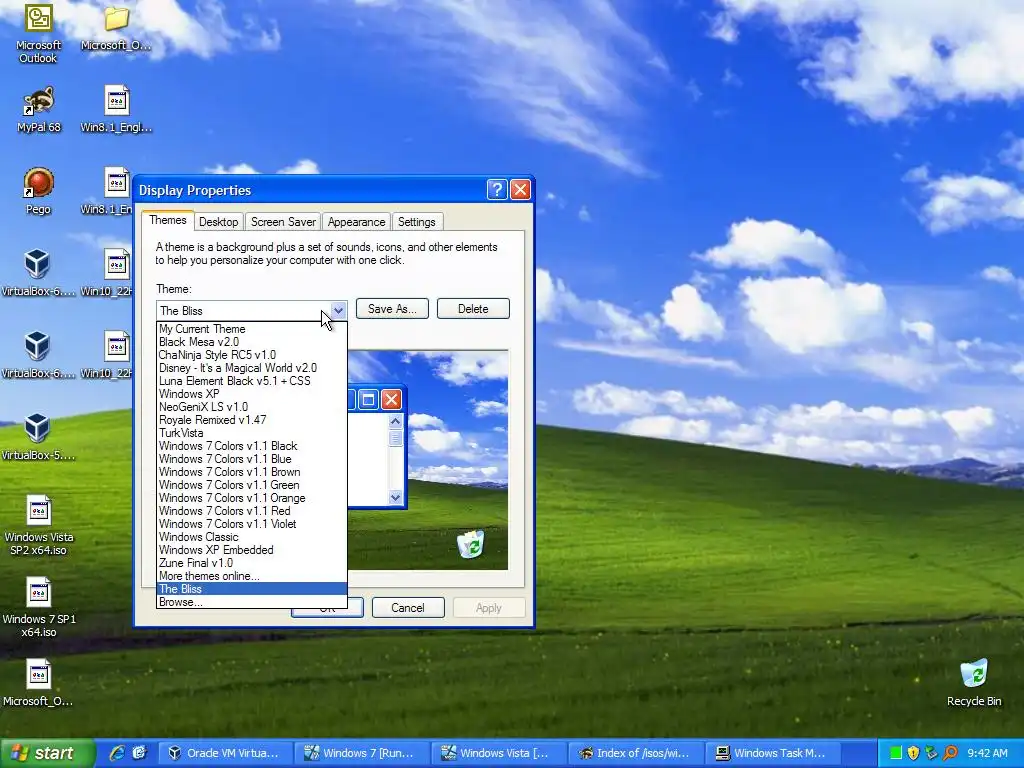
Task: Pick Luna Element Black v5.1 + CSS
Action: point(251,381)
